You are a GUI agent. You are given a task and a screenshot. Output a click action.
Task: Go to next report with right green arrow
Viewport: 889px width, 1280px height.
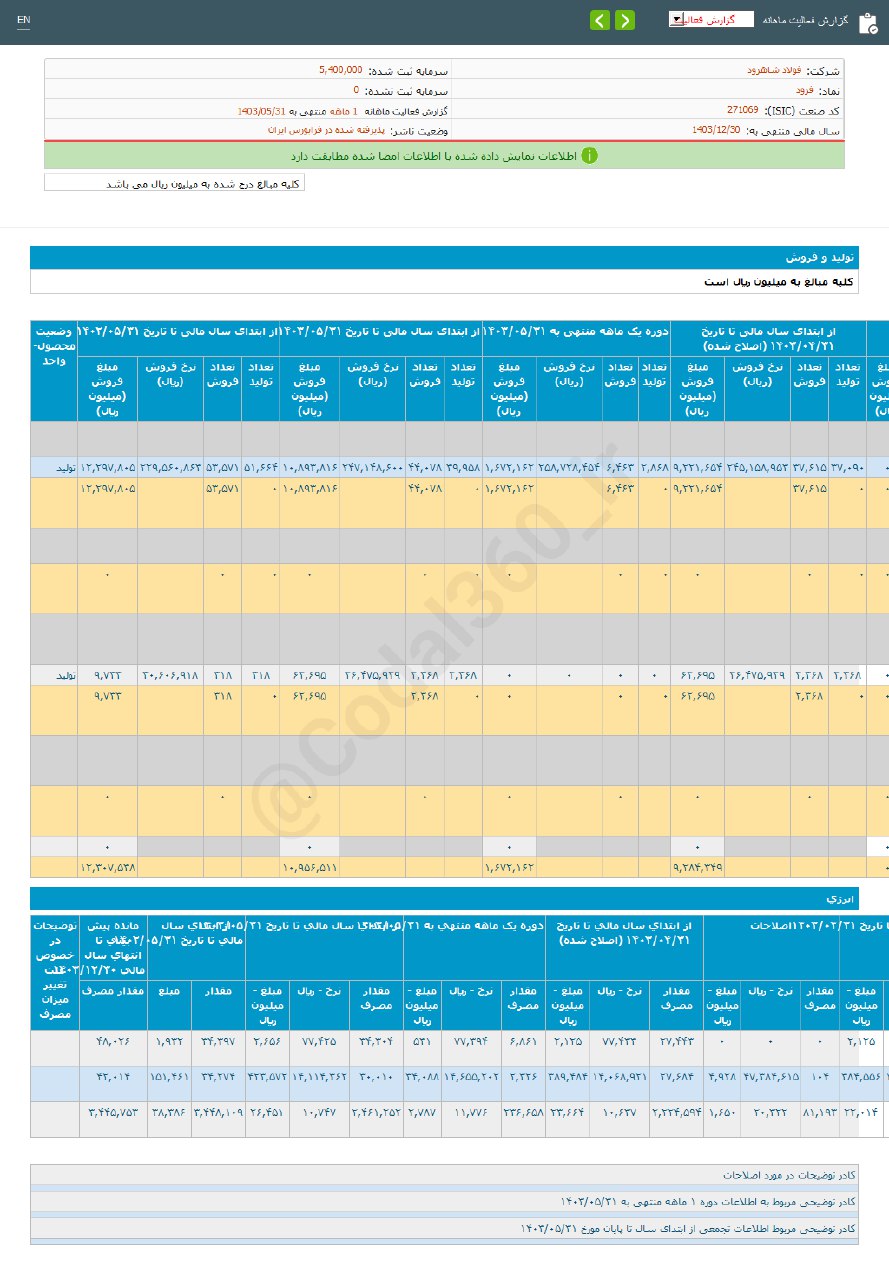625,20
